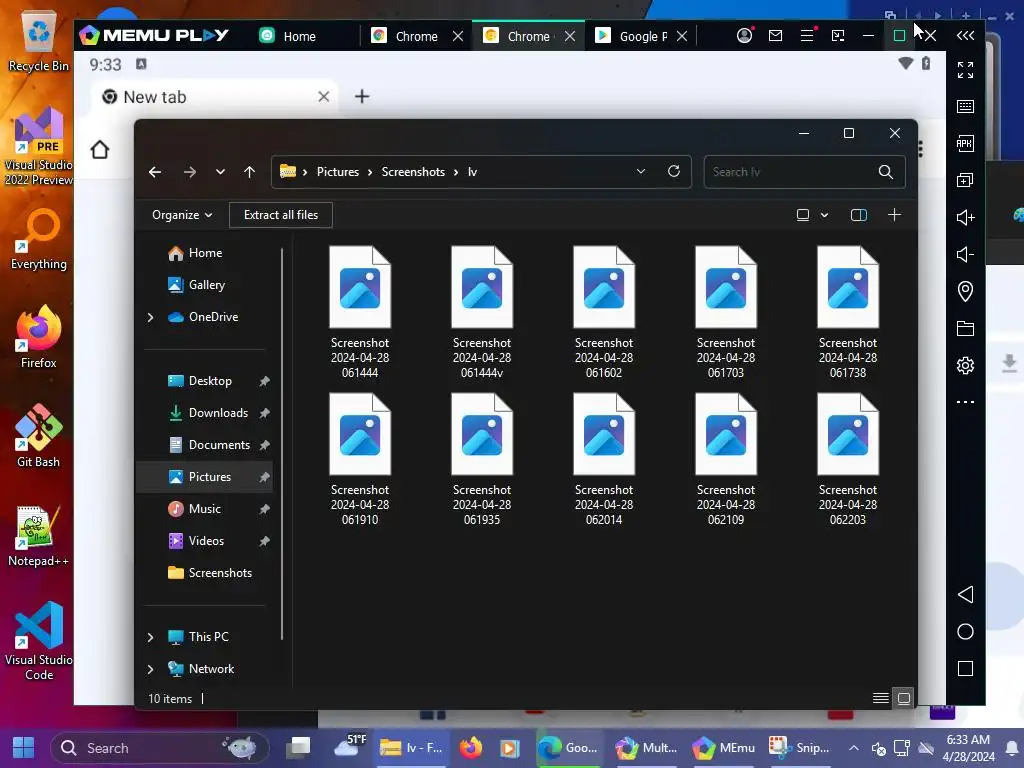This screenshot has height=768, width=1024.
Task: Open Home in navigation pane
Action: point(204,253)
